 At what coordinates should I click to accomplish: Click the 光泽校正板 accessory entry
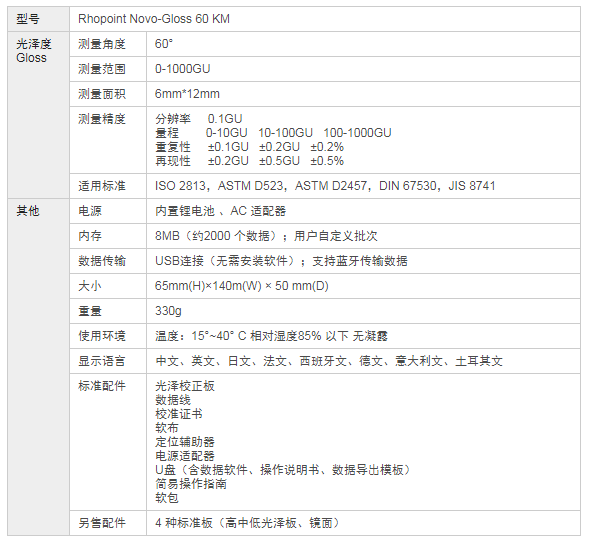185,386
